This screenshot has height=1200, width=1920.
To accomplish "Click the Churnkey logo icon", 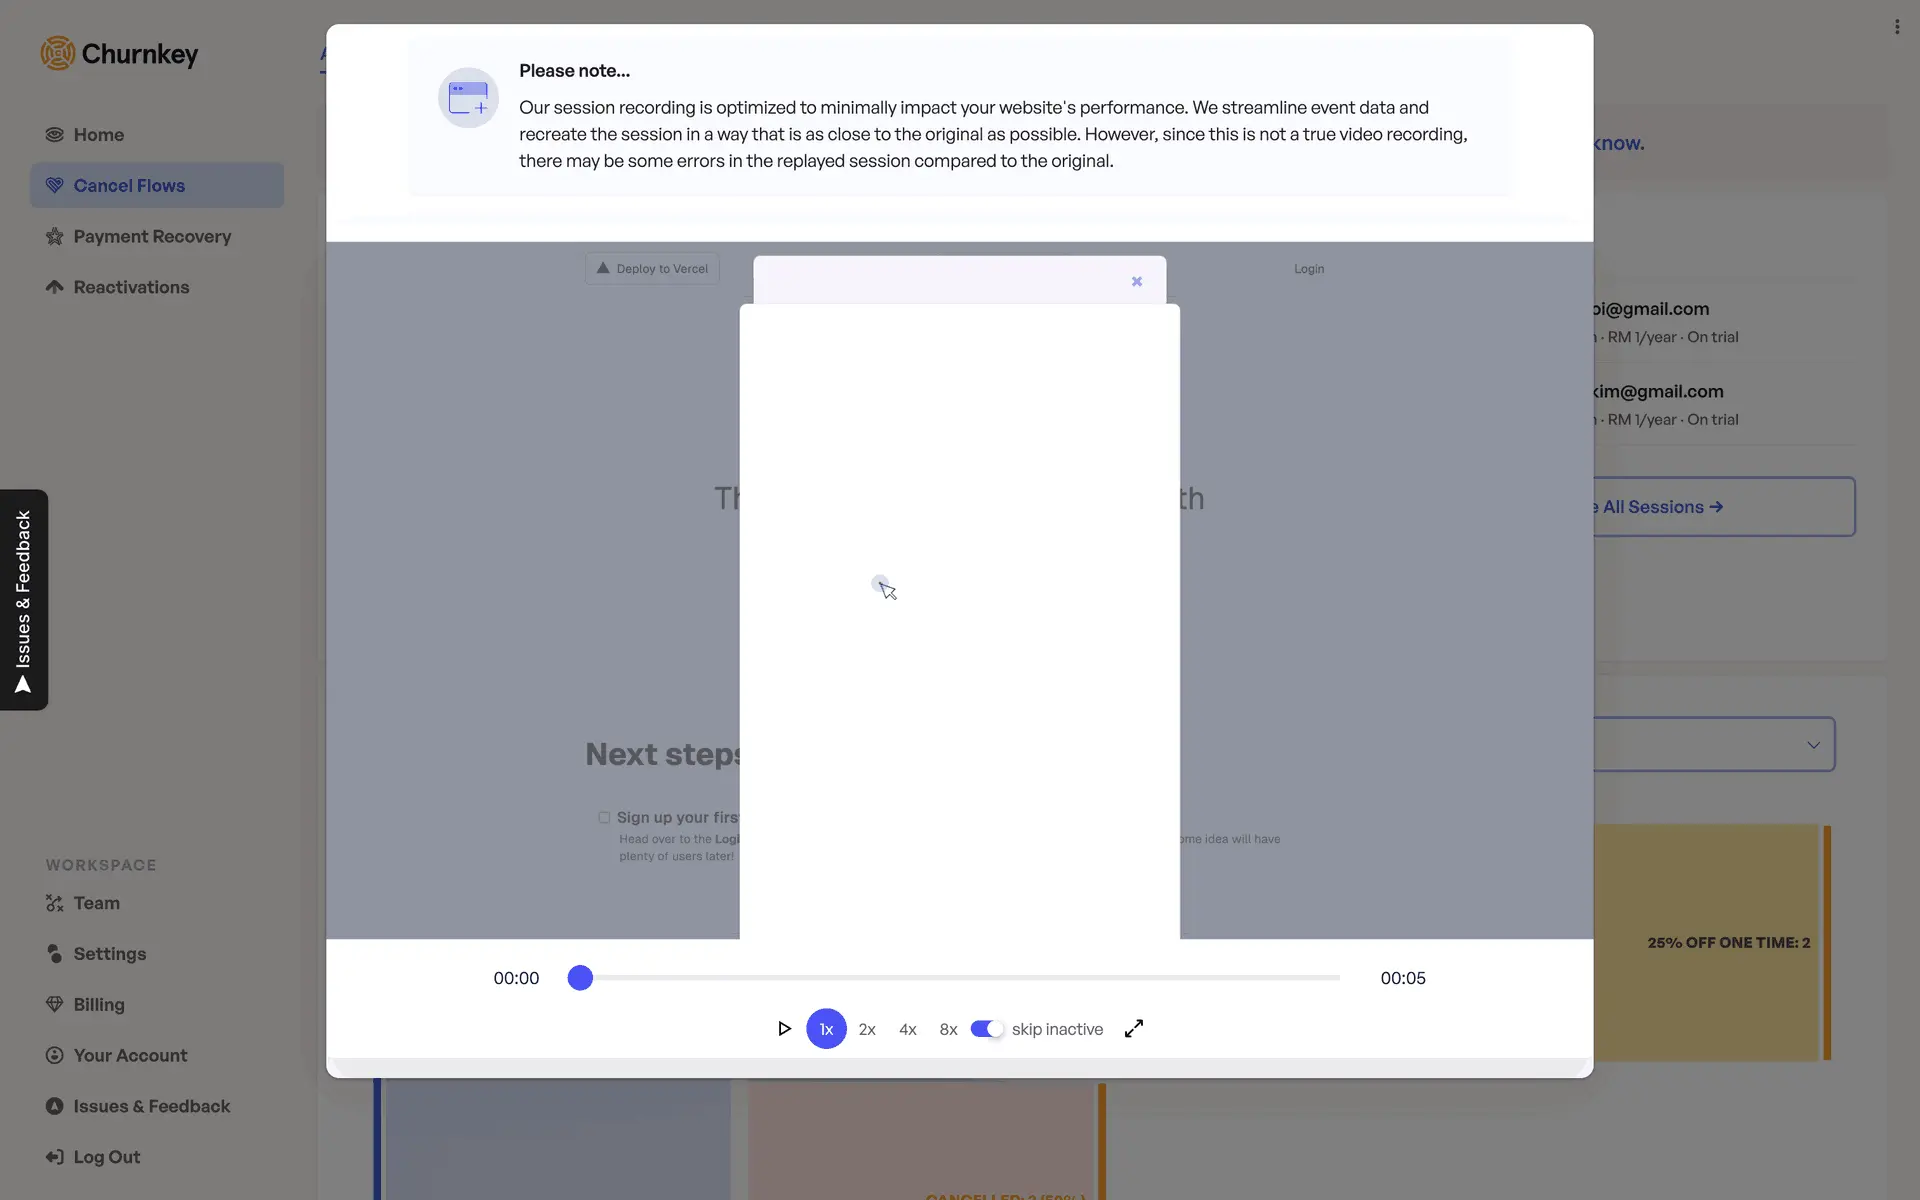I will 58,54.
